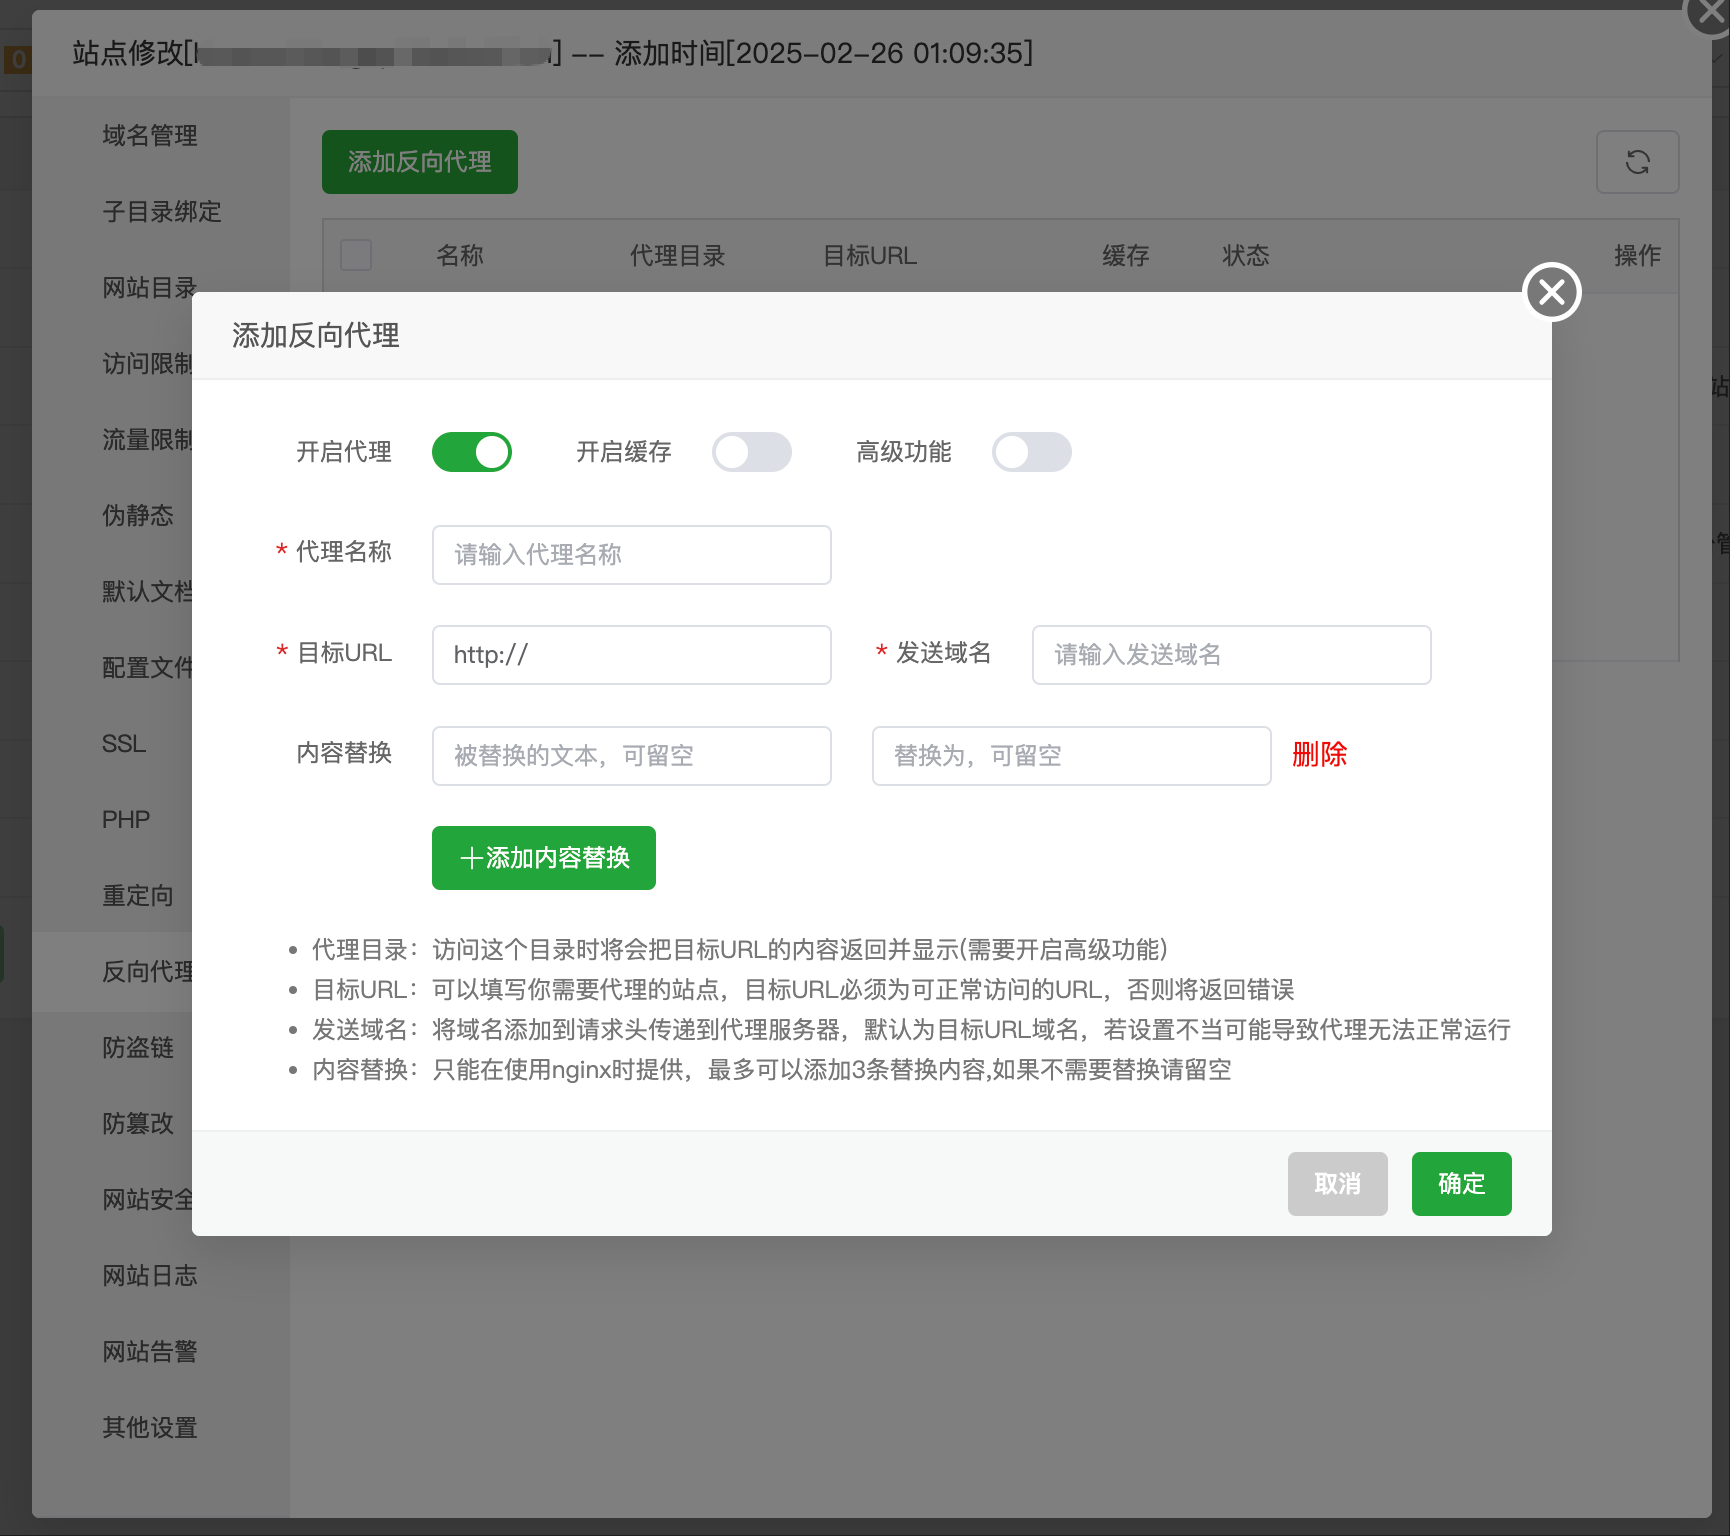Click the refresh icon button
Viewport: 1730px width, 1536px height.
(x=1637, y=162)
